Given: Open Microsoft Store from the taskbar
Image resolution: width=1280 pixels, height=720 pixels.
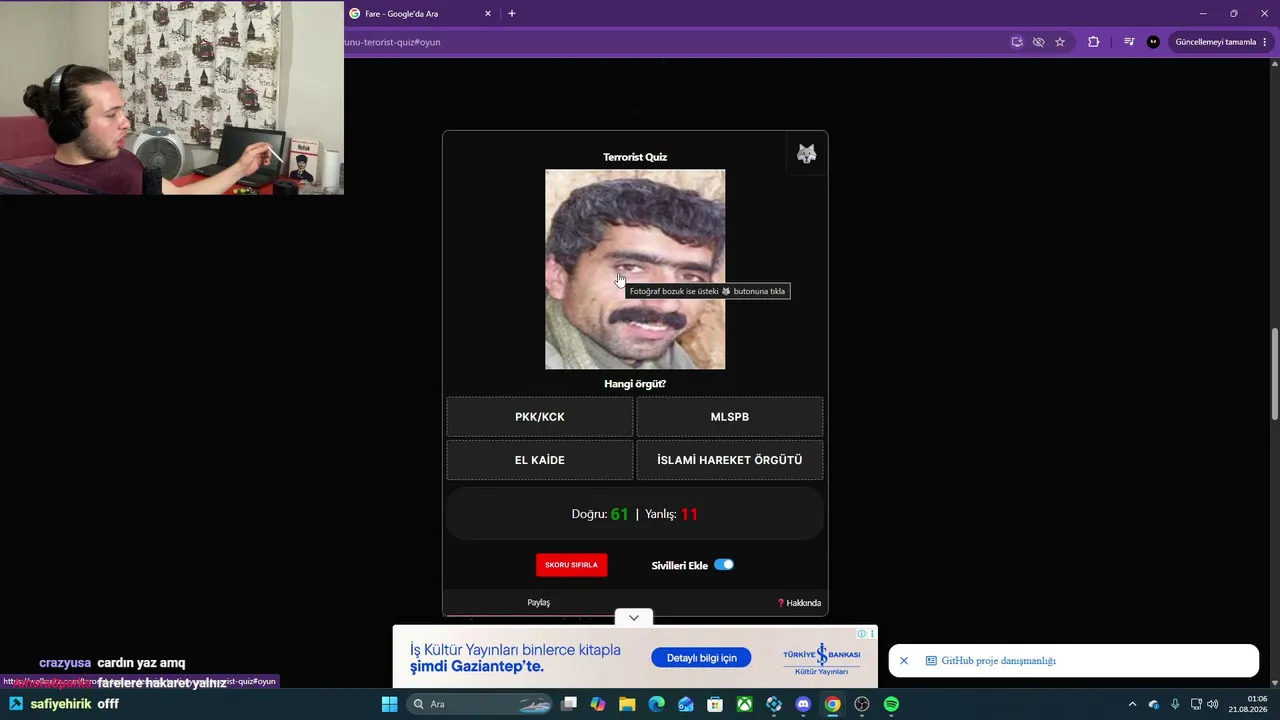Looking at the screenshot, I should click(x=715, y=704).
